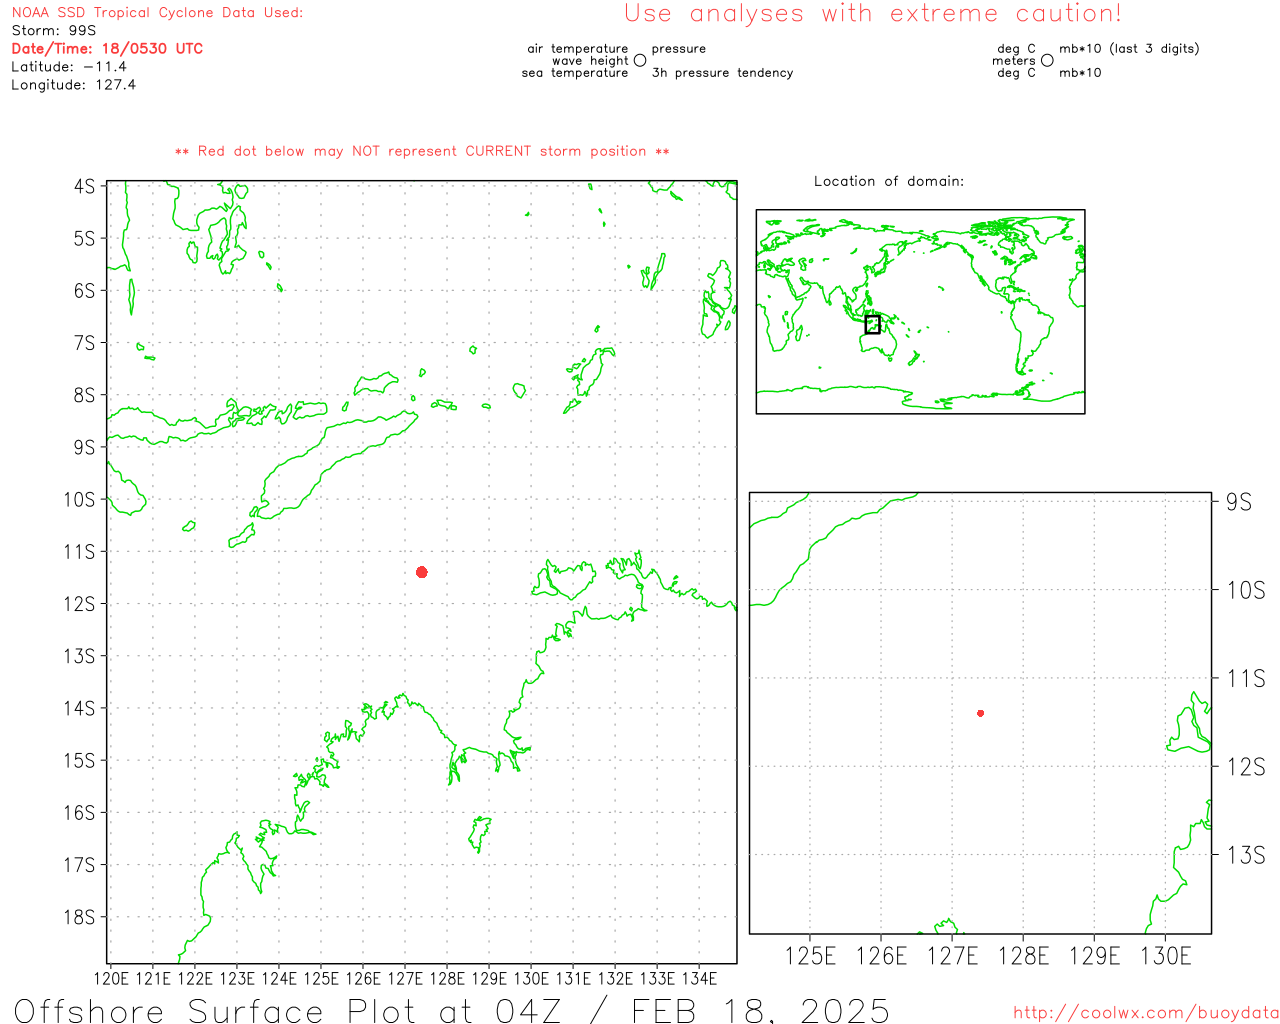Click the '120E' longitude label
The height and width of the screenshot is (1024, 1280).
pos(111,979)
